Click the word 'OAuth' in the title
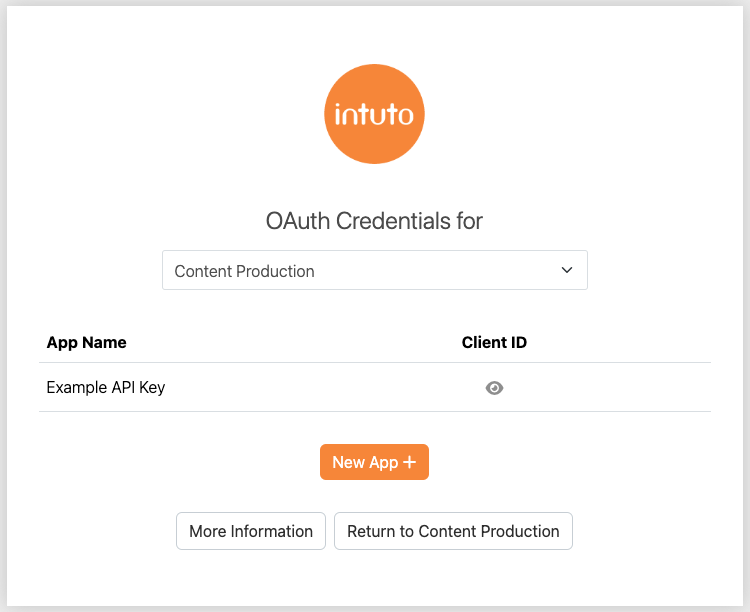The image size is (750, 612). pyautogui.click(x=294, y=221)
